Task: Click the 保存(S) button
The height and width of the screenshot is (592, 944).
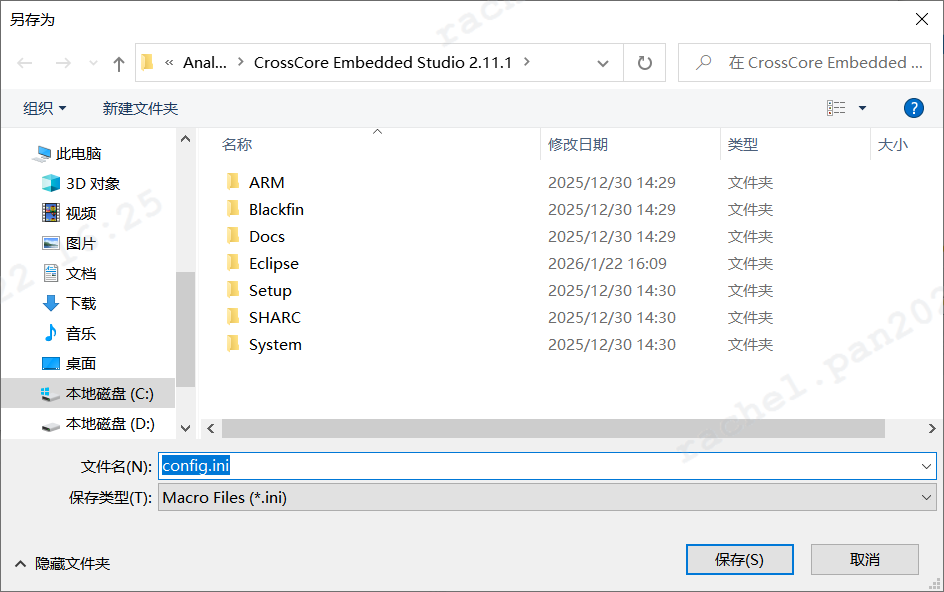Action: (x=739, y=559)
